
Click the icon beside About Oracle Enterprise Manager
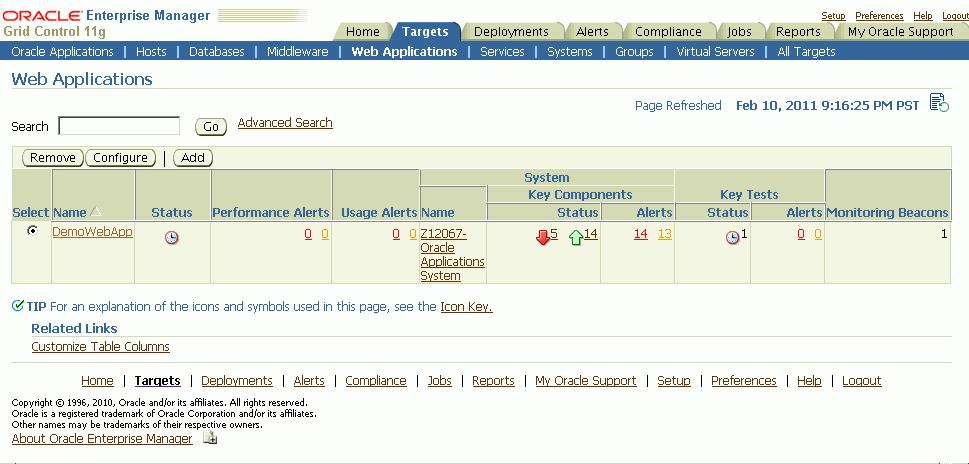211,438
